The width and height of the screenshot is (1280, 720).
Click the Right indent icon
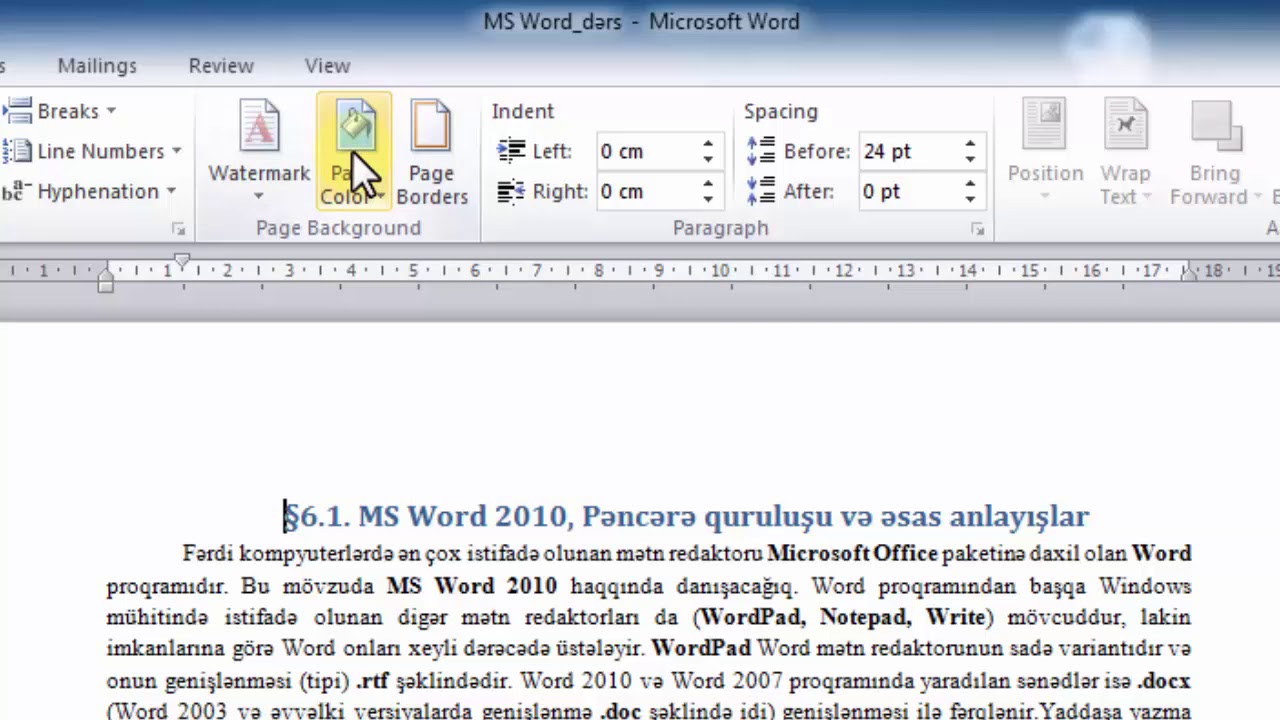(x=511, y=191)
